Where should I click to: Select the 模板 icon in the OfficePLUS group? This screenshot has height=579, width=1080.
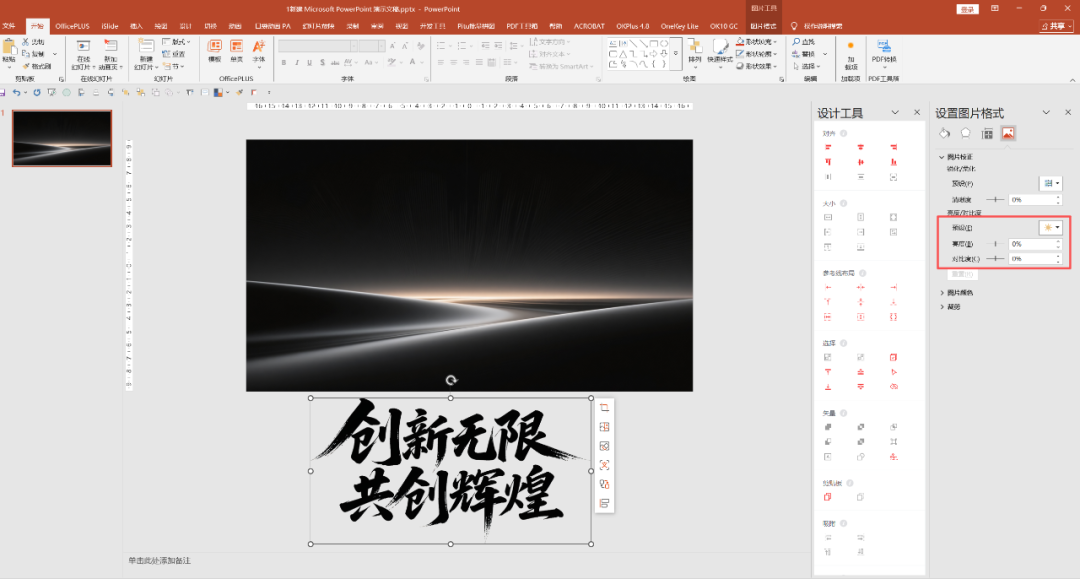(214, 49)
